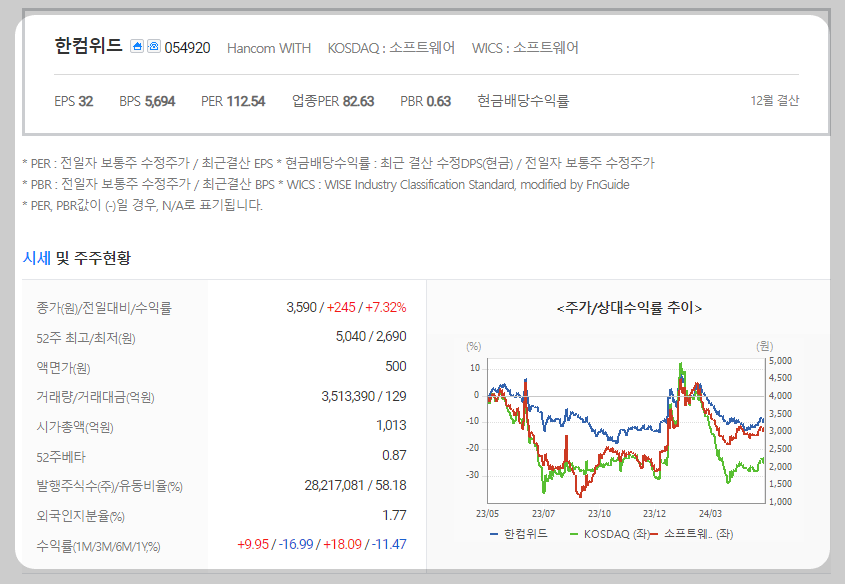Select the PER footnote definition line
The height and width of the screenshot is (584, 845).
[x=338, y=163]
